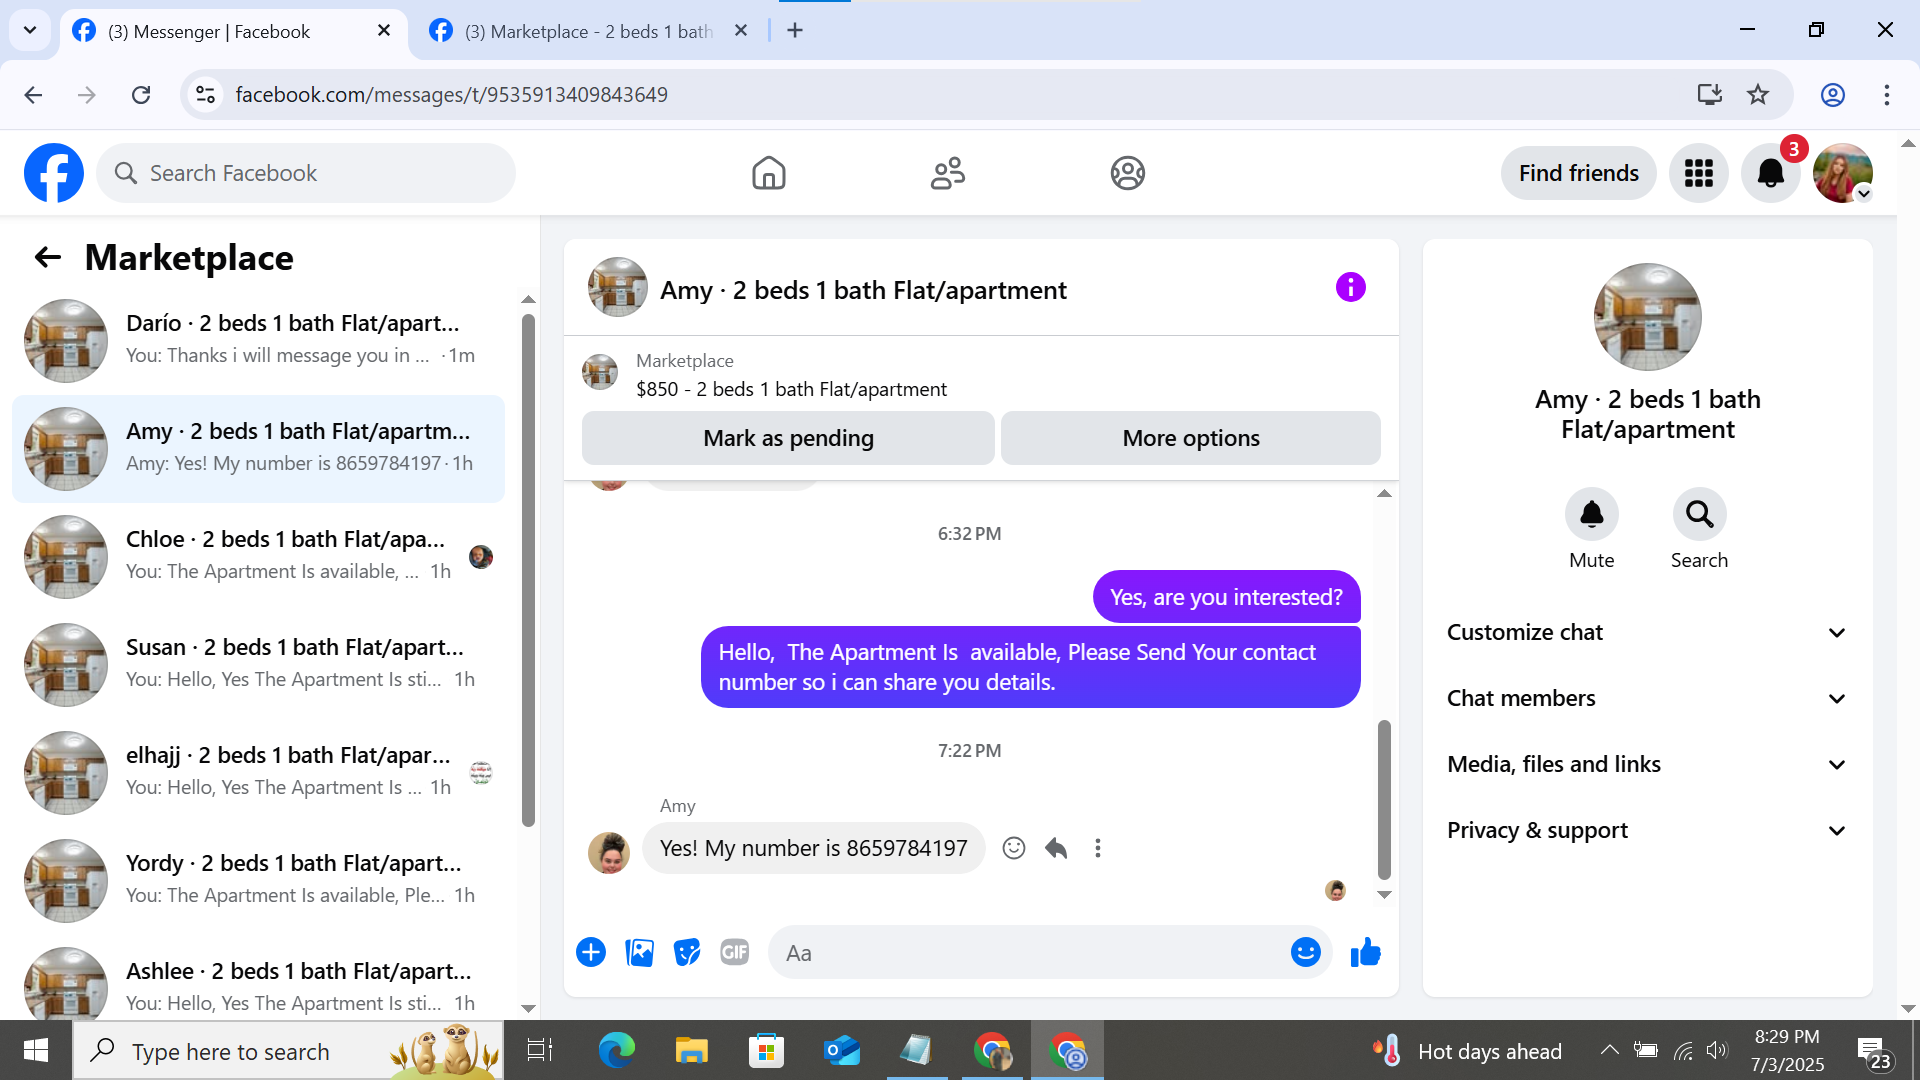1920x1080 pixels.
Task: Click the Aa message input field
Action: (1030, 953)
